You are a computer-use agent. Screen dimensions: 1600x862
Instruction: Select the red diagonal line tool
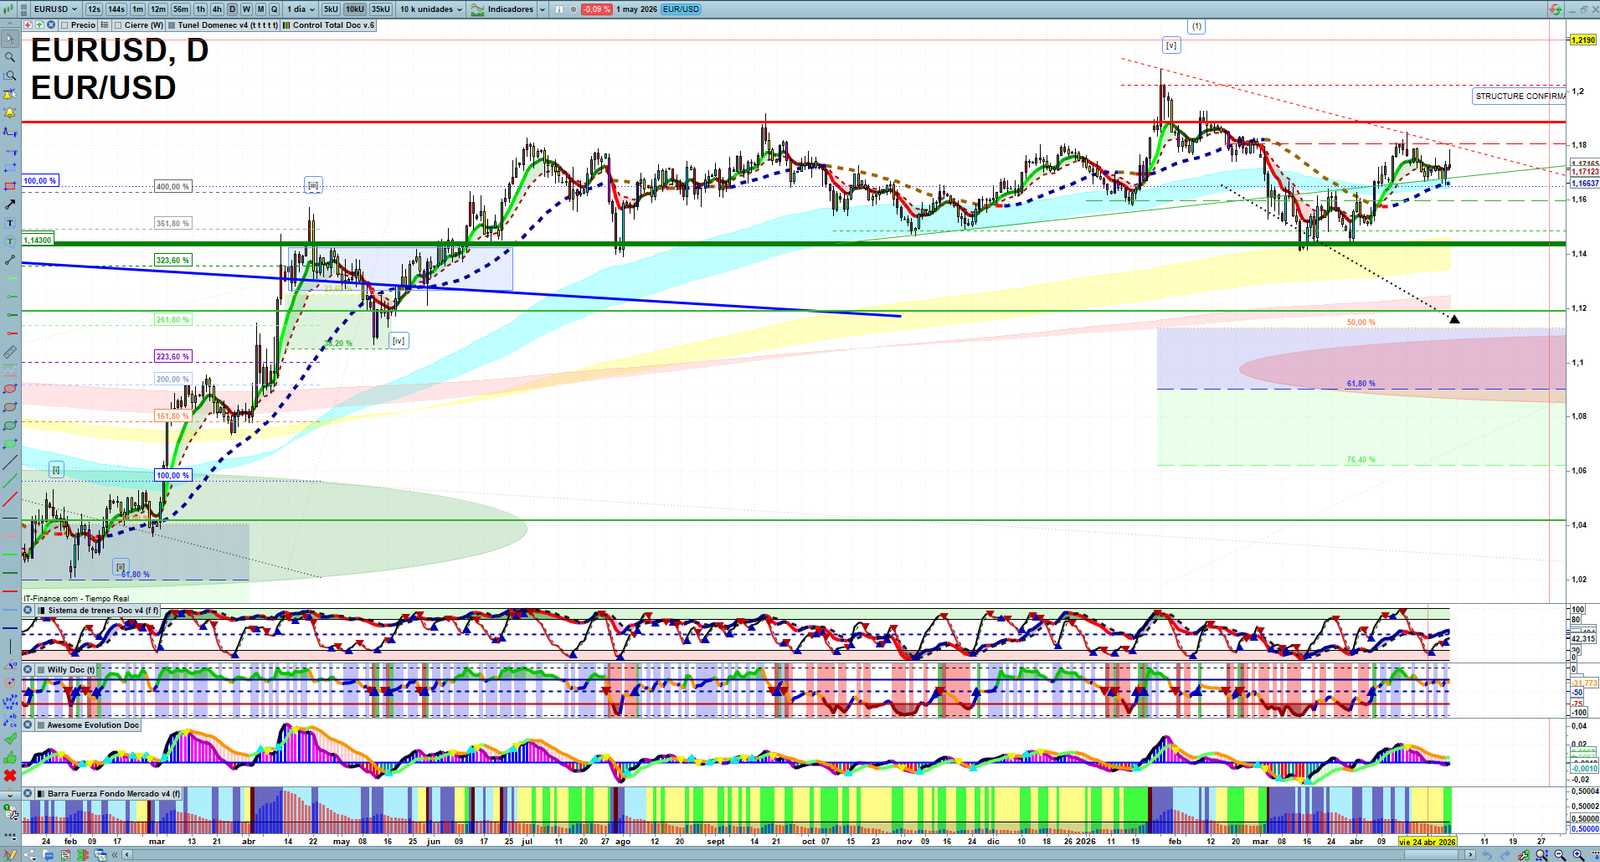[10, 499]
